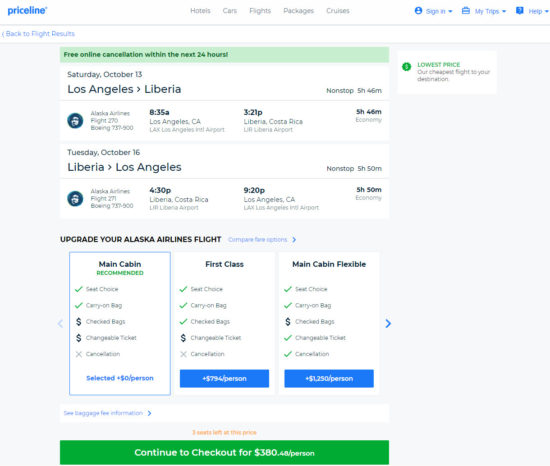
Task: Click Changeable Ticket dollar icon in Main Cabin
Action: (79, 338)
